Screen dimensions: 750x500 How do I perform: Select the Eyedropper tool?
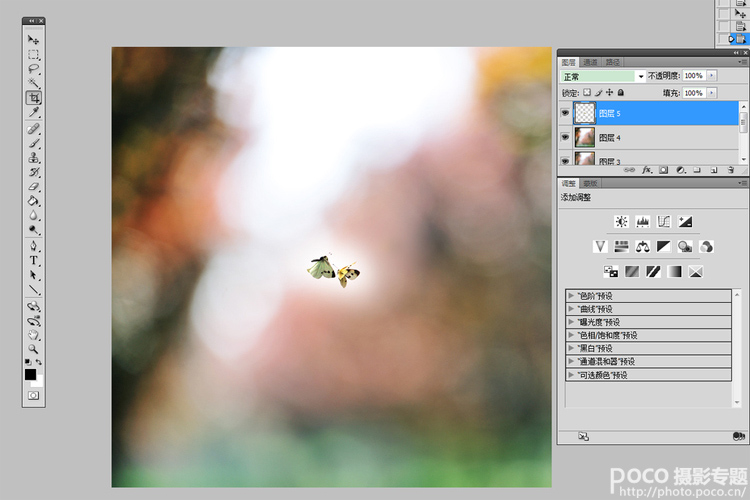pos(33,112)
